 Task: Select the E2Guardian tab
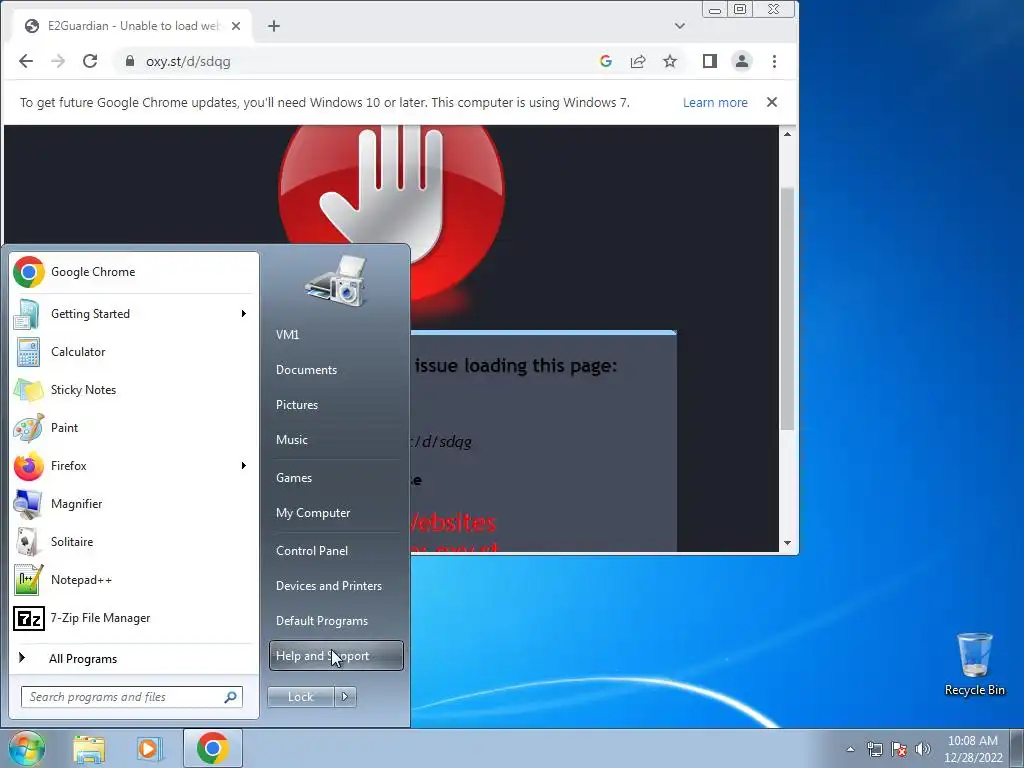point(133,26)
